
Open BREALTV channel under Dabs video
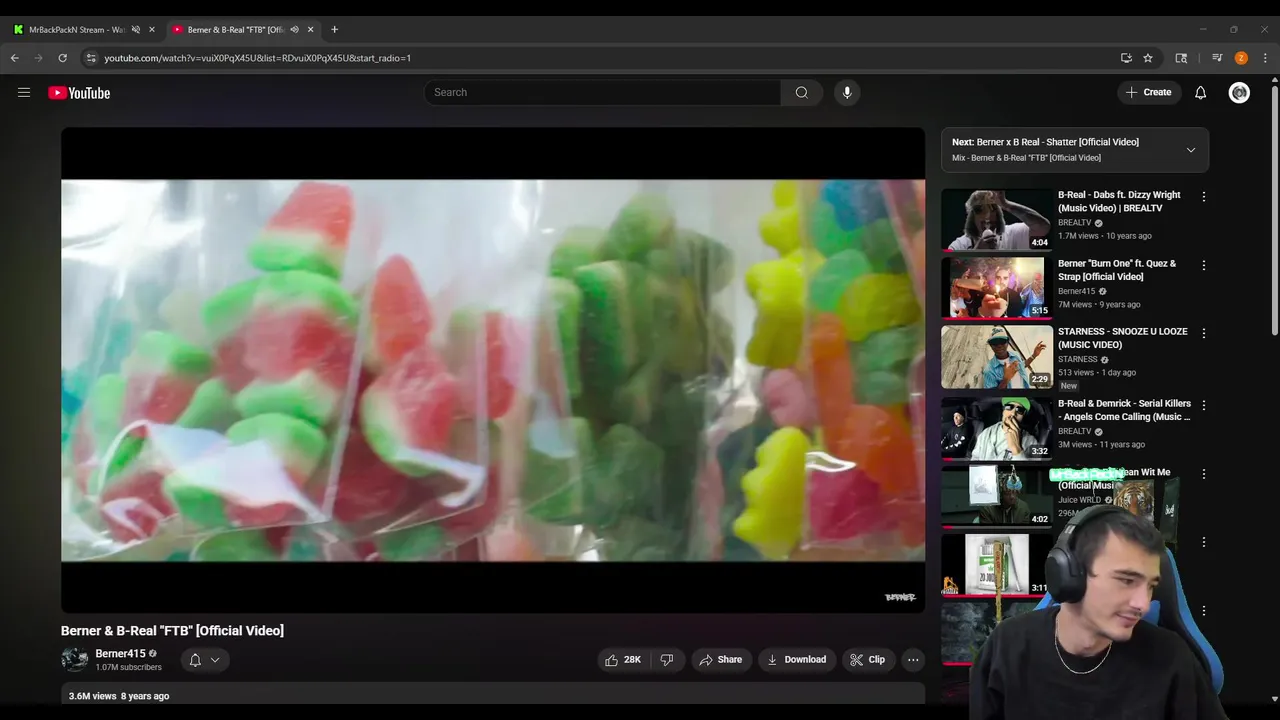pyautogui.click(x=1075, y=223)
